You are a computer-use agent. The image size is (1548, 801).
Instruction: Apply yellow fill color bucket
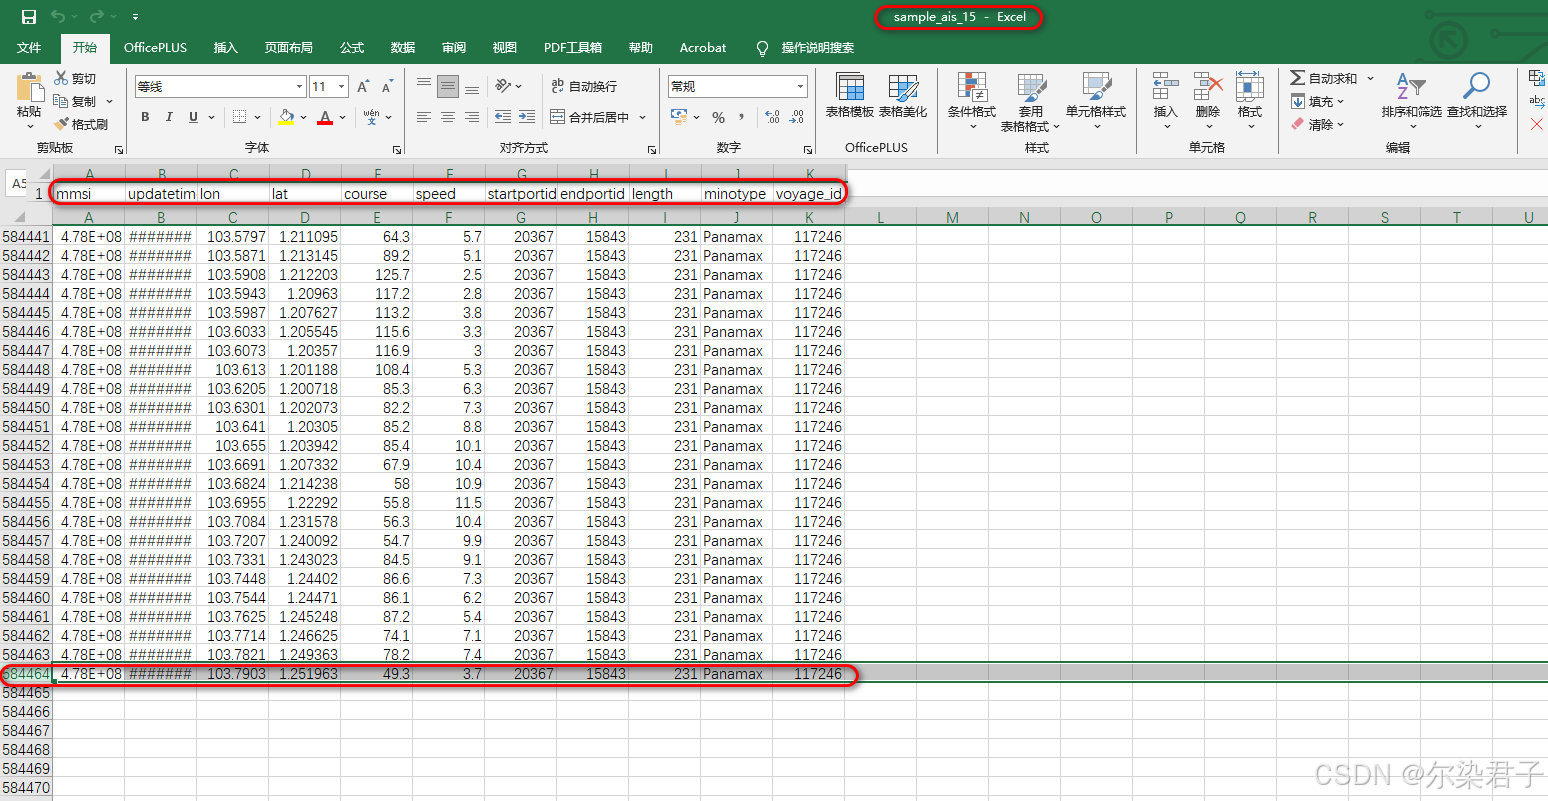click(x=286, y=117)
